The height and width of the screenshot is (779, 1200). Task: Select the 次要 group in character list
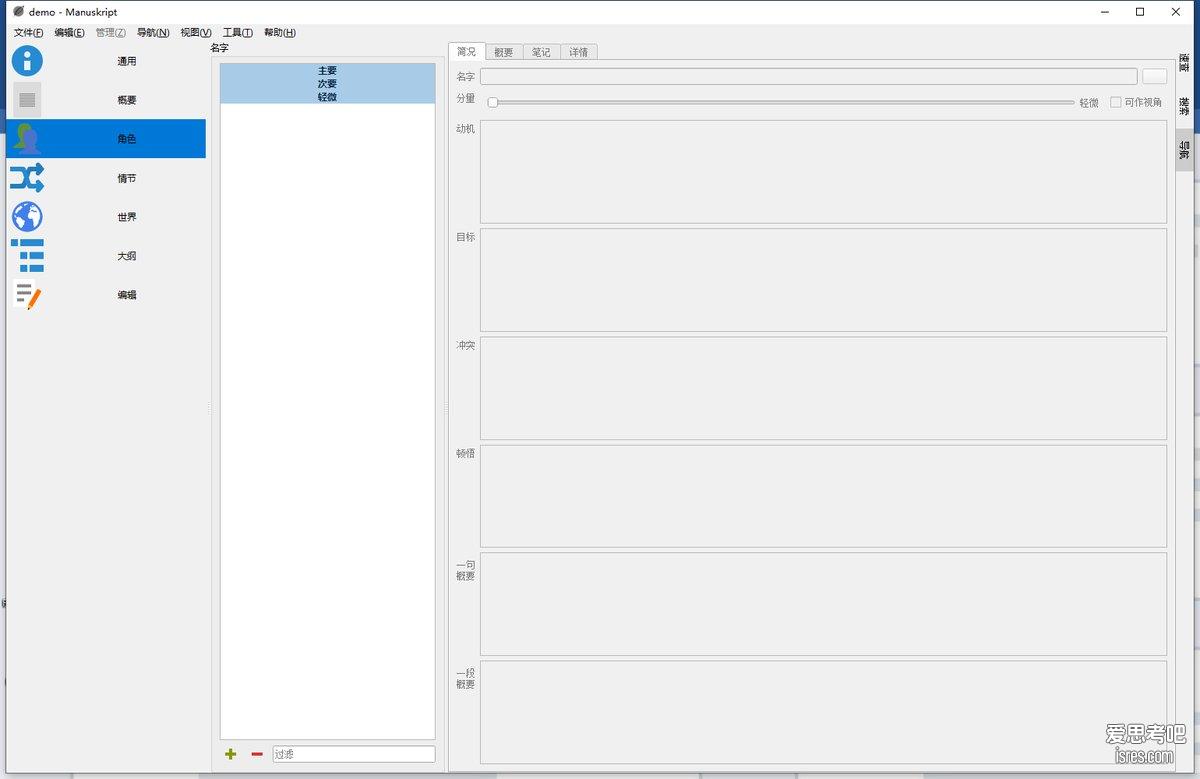[x=328, y=84]
